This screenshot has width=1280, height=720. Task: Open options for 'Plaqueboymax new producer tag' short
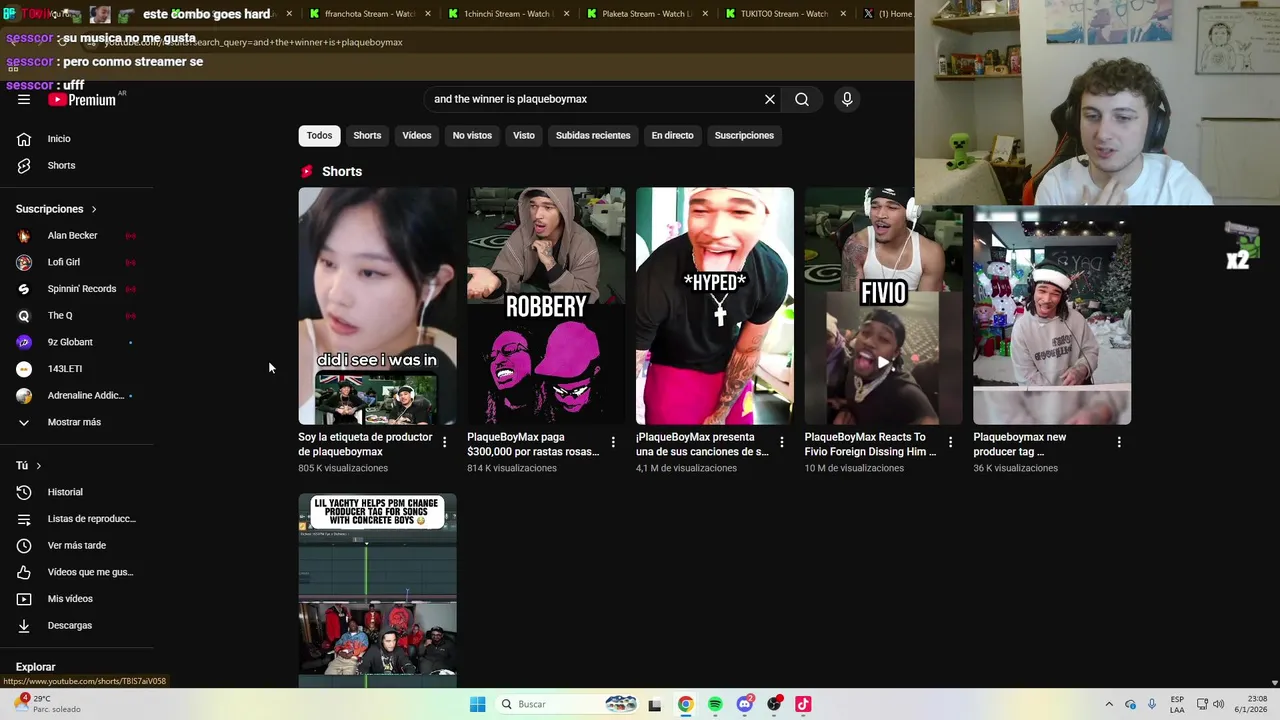click(1119, 442)
